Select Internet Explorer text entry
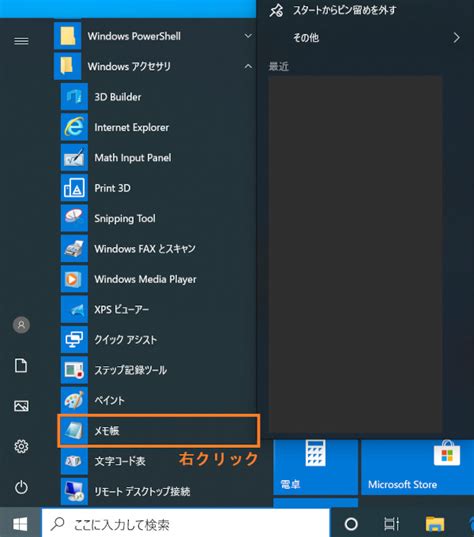Image resolution: width=474 pixels, height=537 pixels. tap(132, 127)
